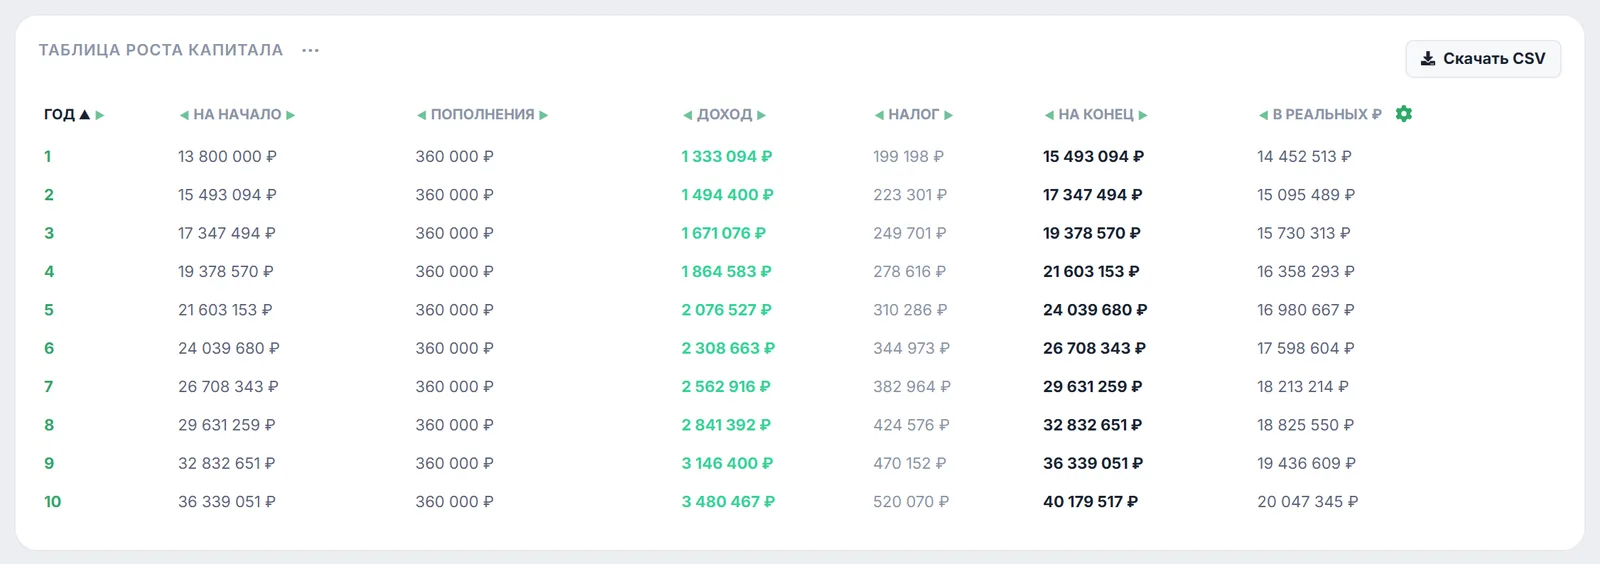Sort by the В РЕАЛЬНЫХ ₽ column header
This screenshot has height=564, width=1600.
pos(1327,115)
